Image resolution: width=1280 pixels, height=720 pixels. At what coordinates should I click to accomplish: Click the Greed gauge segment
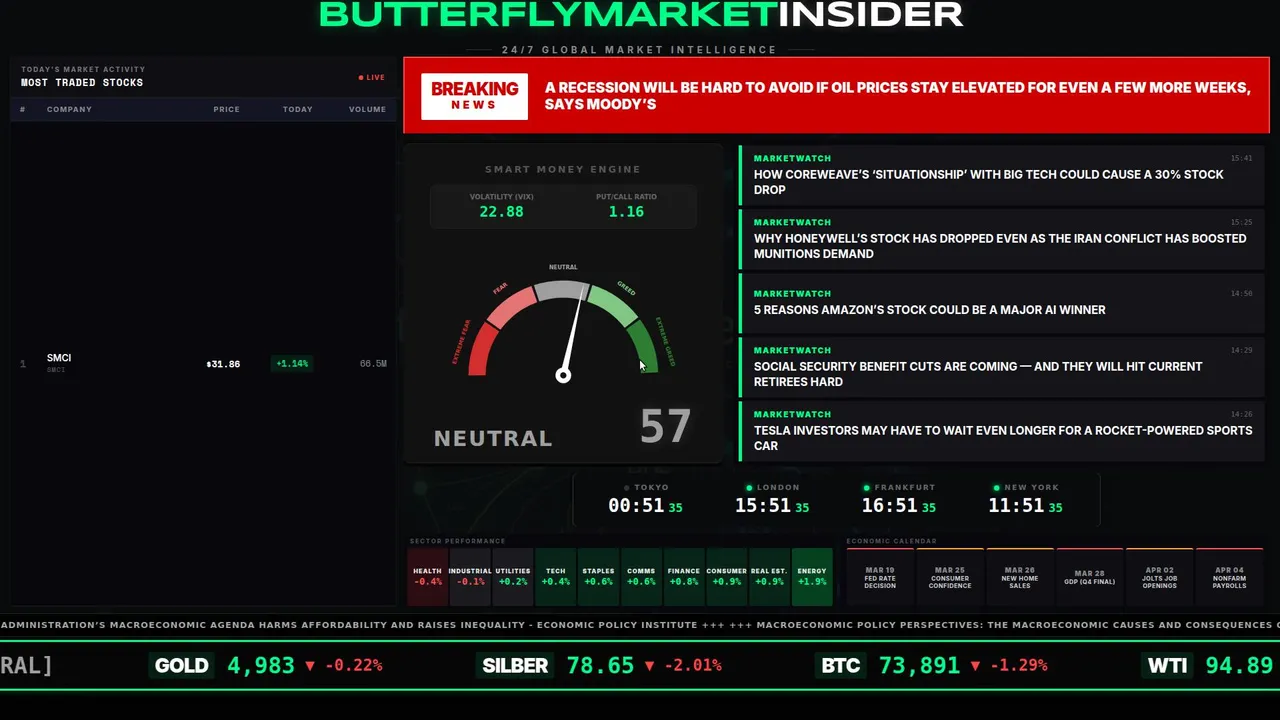(x=614, y=305)
